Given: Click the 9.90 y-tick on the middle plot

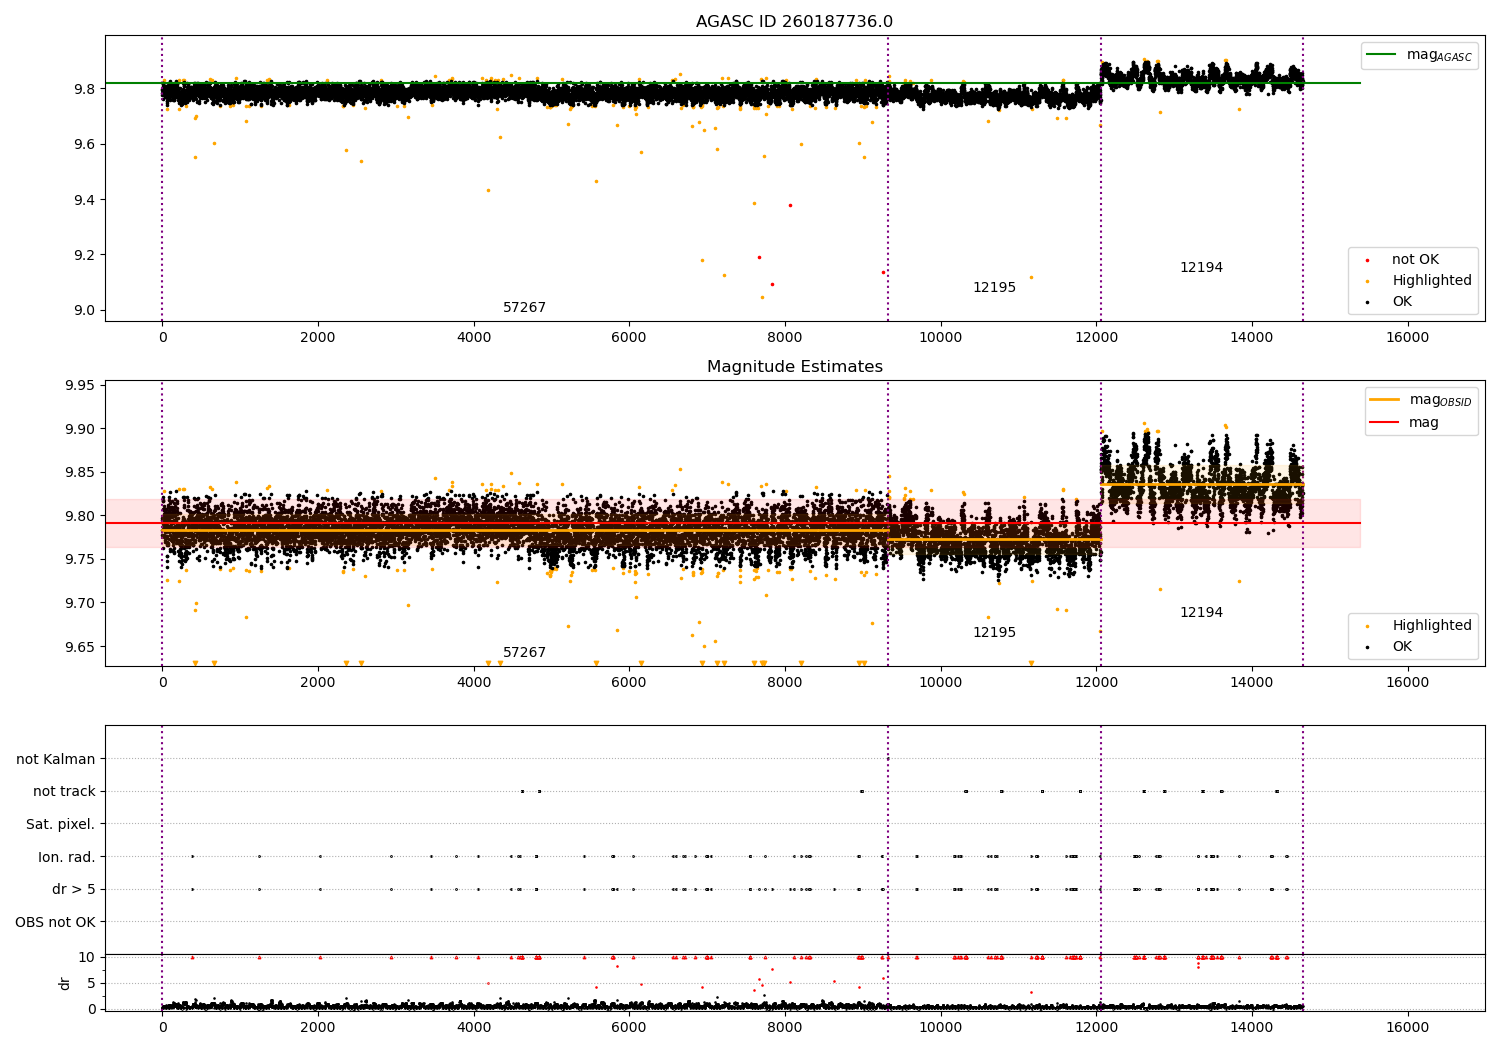Looking at the screenshot, I should (x=81, y=430).
